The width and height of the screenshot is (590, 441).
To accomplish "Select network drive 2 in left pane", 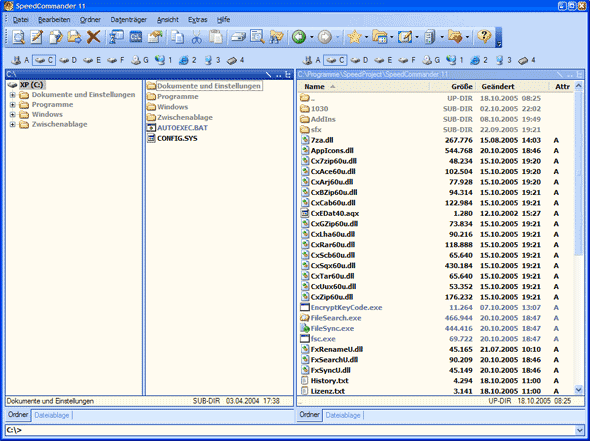I will pos(188,60).
